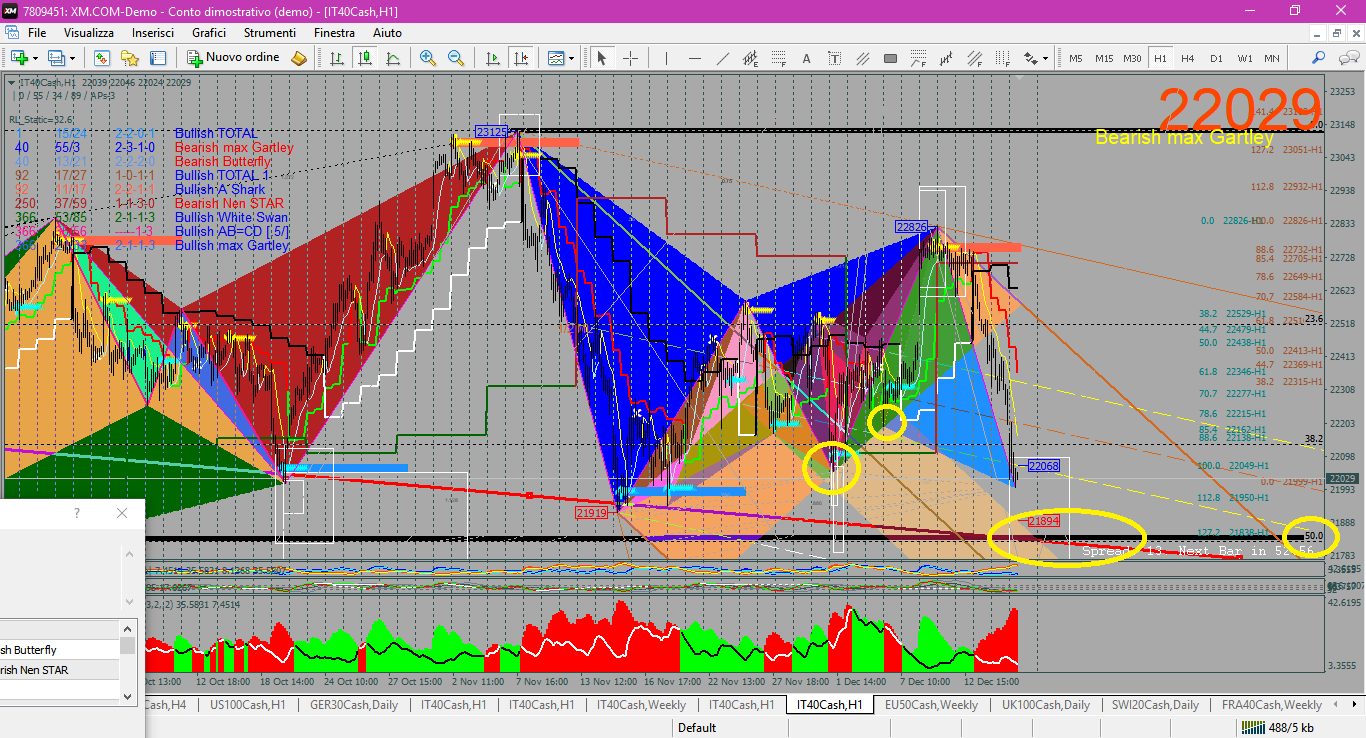Open the Grafici menu
This screenshot has height=738, width=1366.
209,33
